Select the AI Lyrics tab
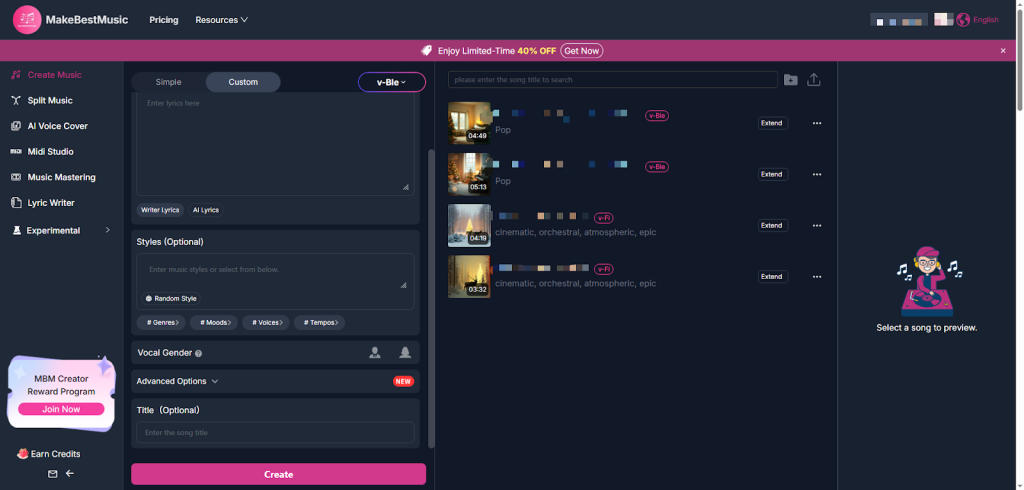 pyautogui.click(x=206, y=210)
